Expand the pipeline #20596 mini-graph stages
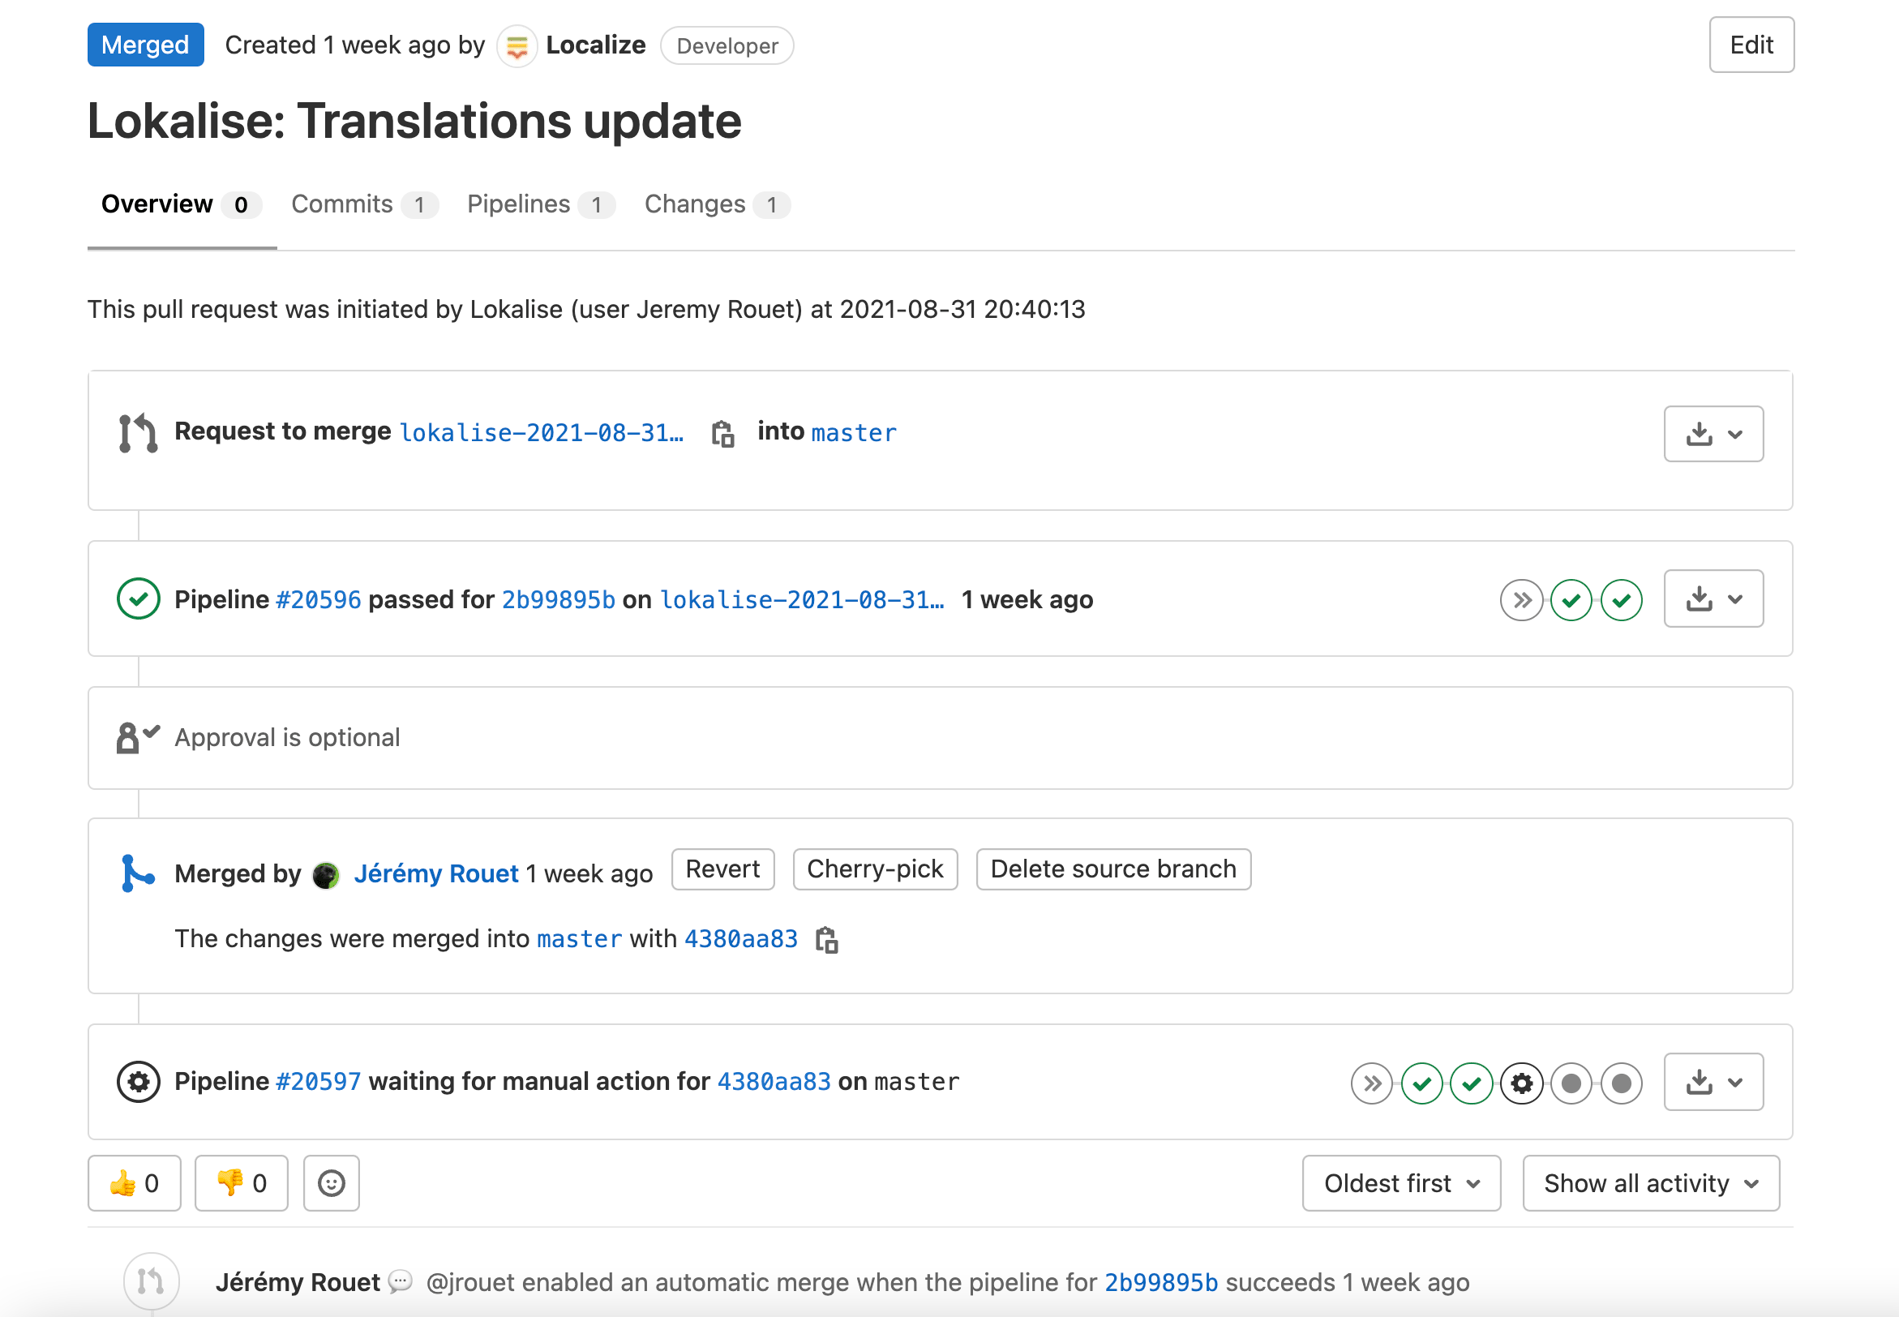 click(x=1521, y=599)
